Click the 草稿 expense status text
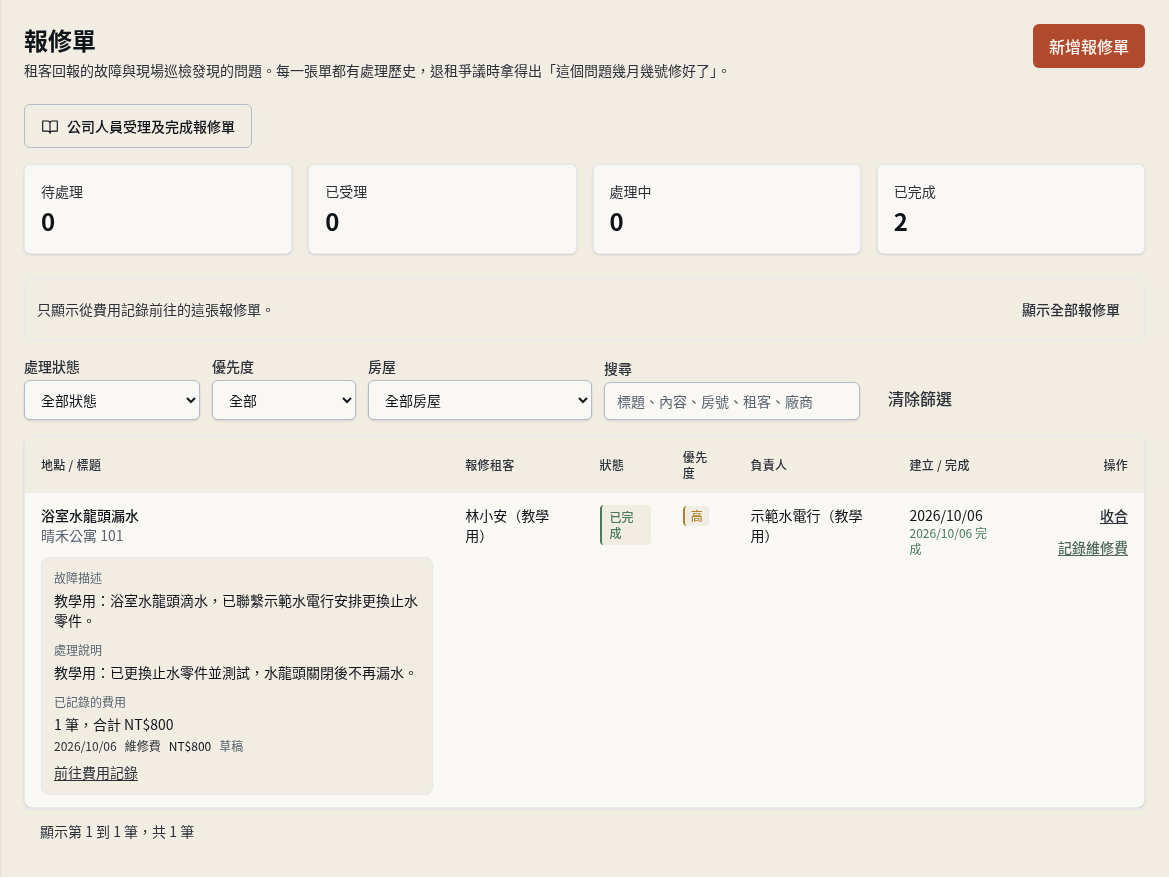This screenshot has width=1169, height=877. pyautogui.click(x=231, y=746)
